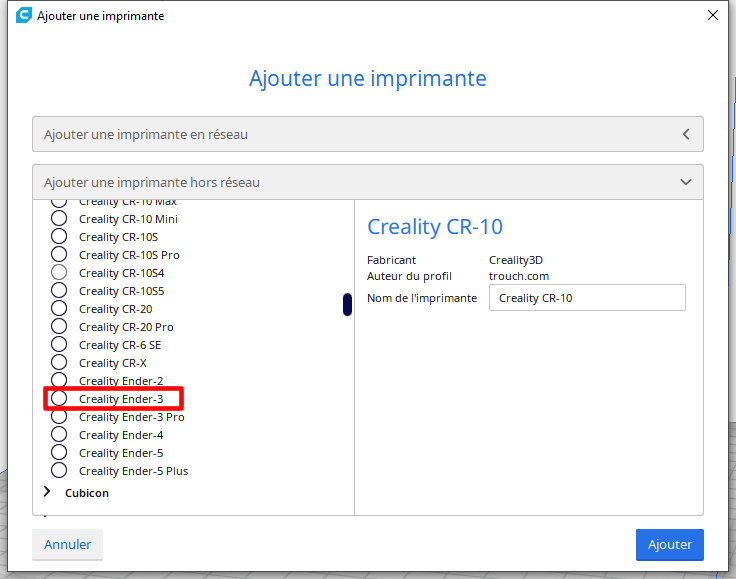This screenshot has width=736, height=579.
Task: Select the Creality CR-10 Mini radio button
Action: (x=59, y=219)
